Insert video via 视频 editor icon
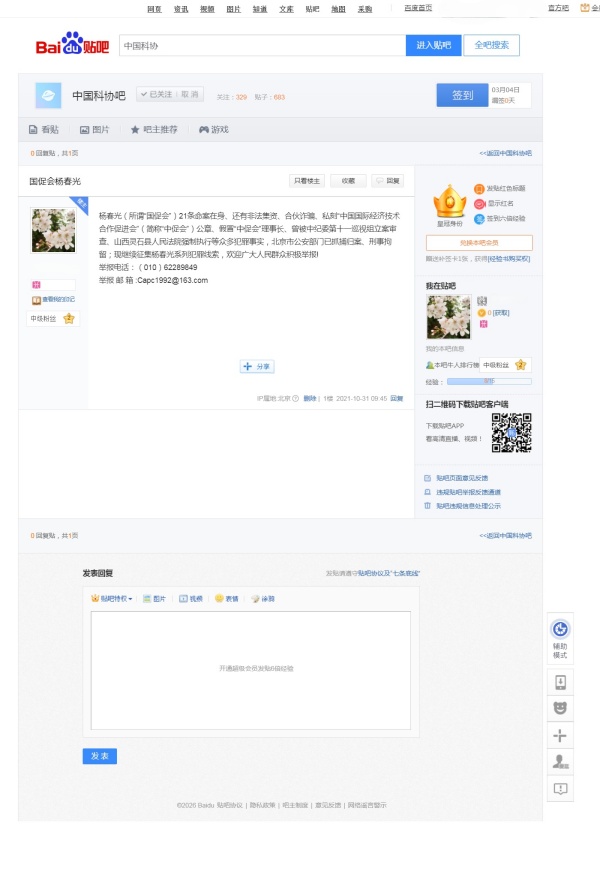The width and height of the screenshot is (600, 883). coord(190,599)
